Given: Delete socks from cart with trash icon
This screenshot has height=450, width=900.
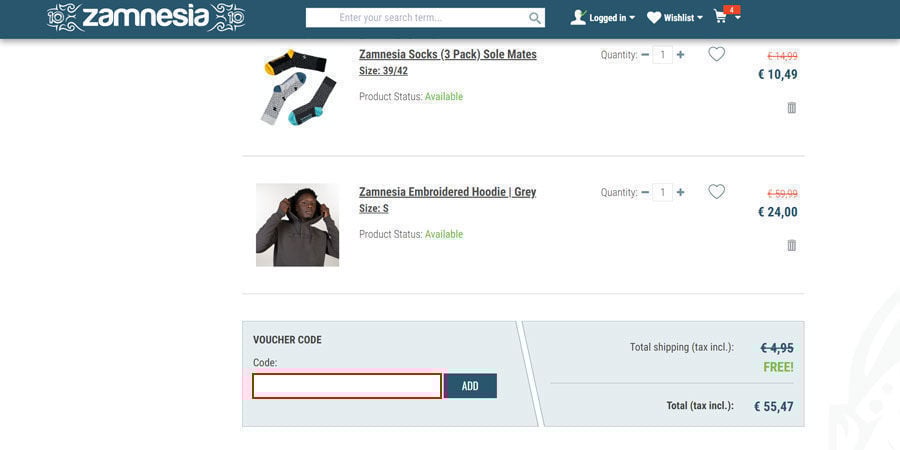Looking at the screenshot, I should [x=792, y=108].
